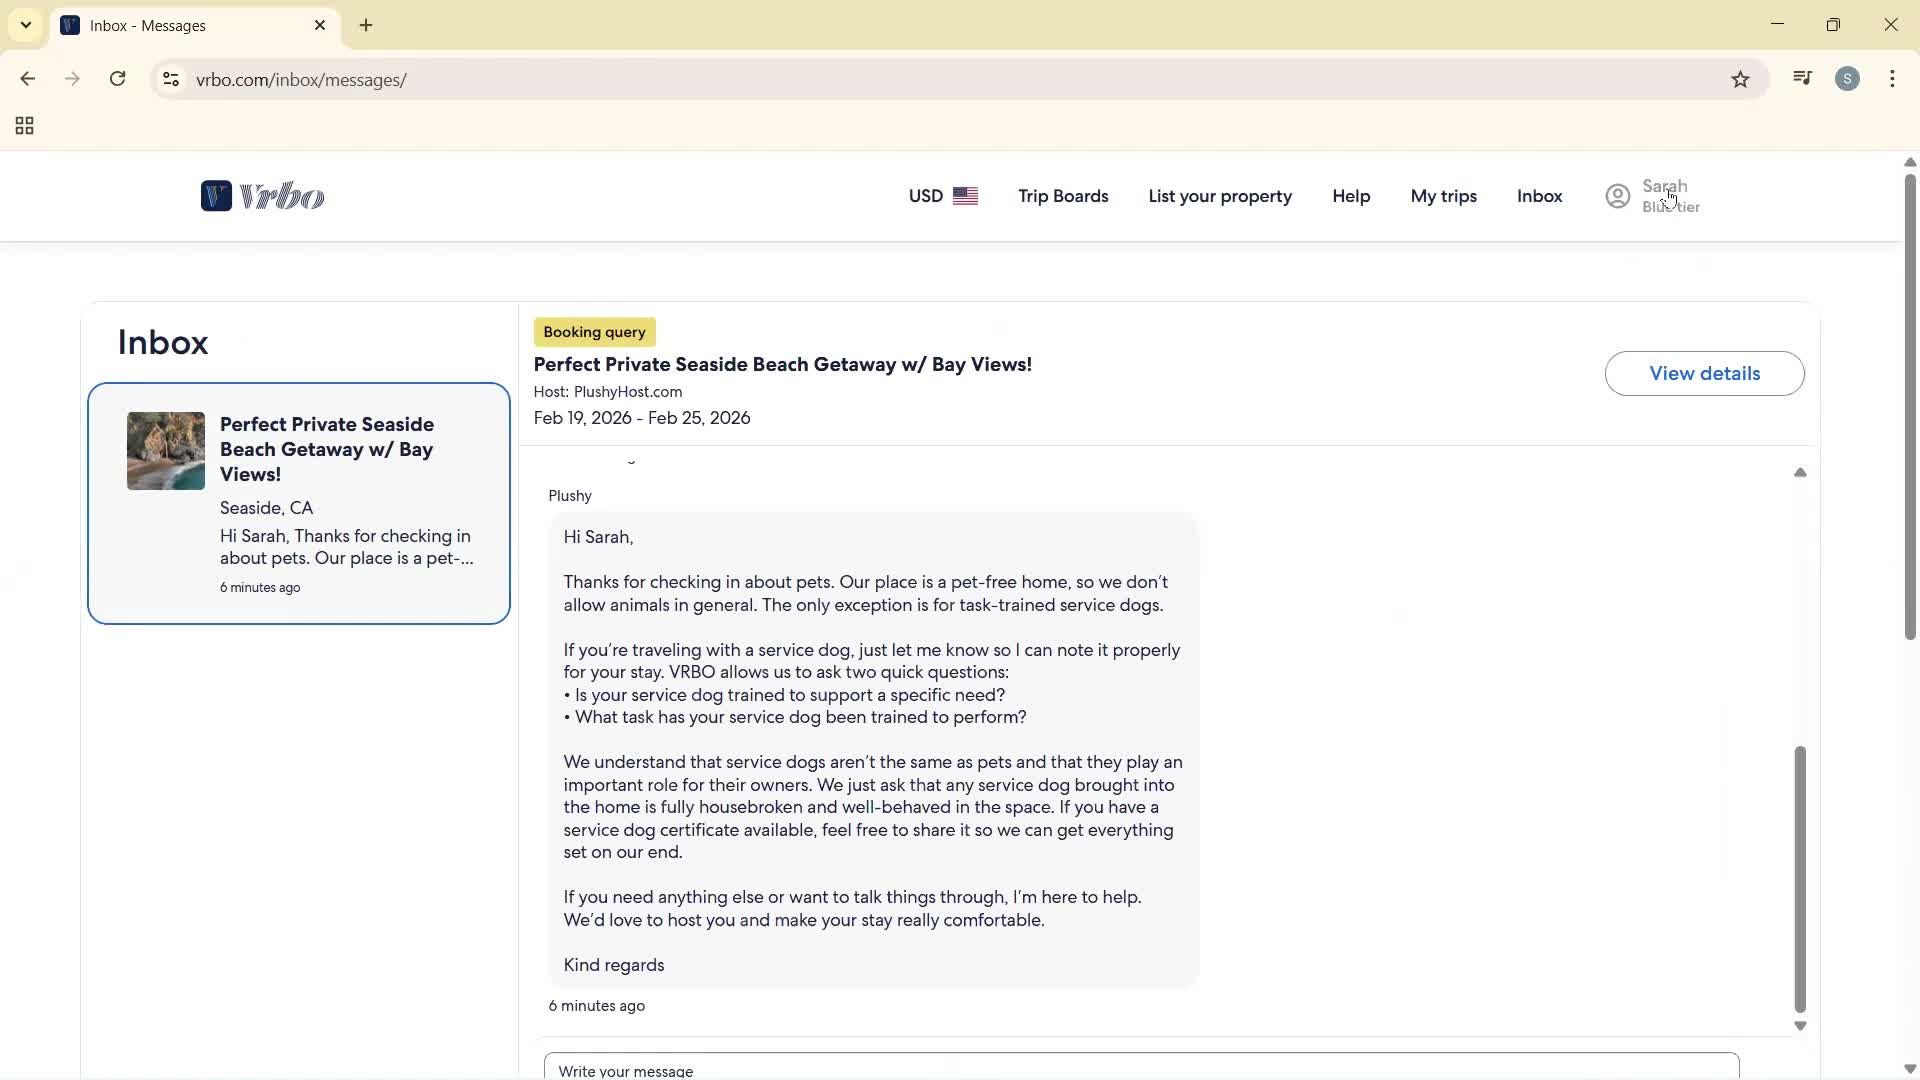
Task: Select the Booking query conversation in inbox
Action: (x=299, y=505)
